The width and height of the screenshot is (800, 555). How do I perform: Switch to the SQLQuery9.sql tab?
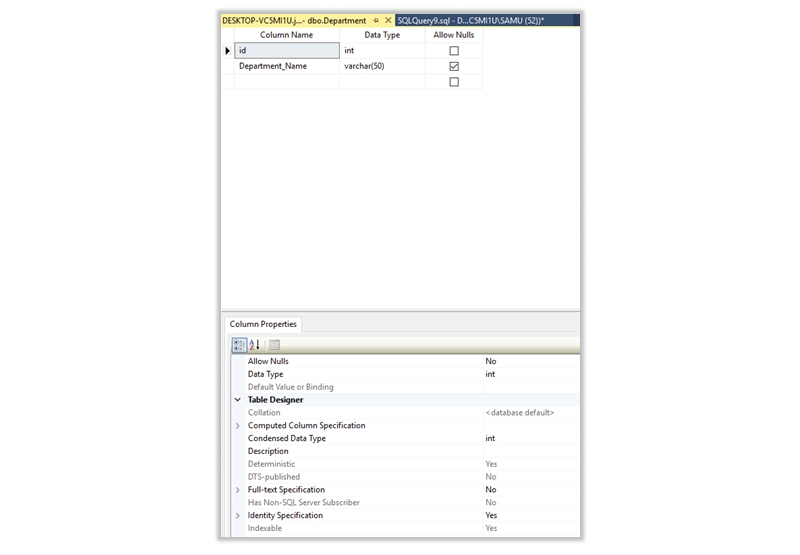471,20
